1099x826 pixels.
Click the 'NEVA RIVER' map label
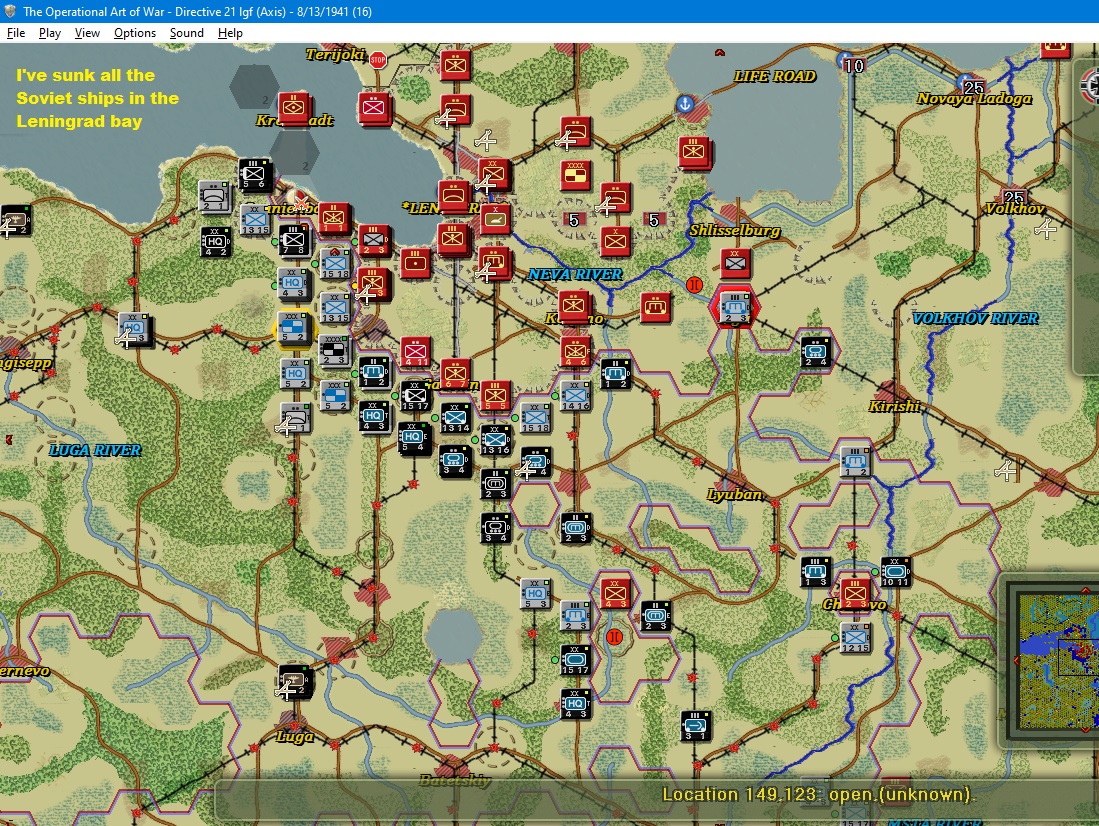pos(575,274)
